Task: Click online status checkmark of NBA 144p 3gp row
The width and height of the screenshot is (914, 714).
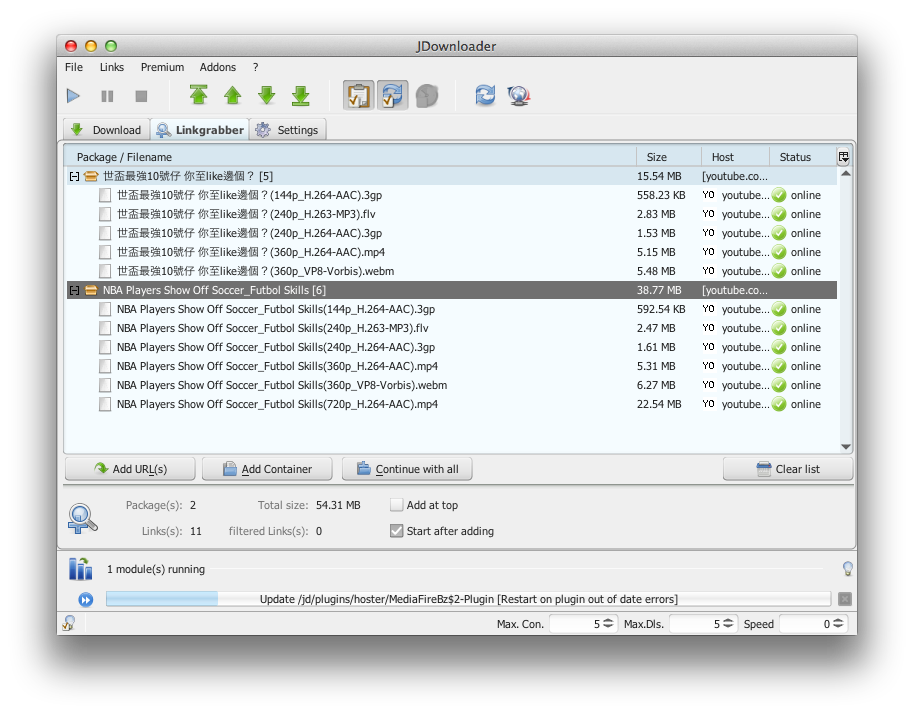Action: (779, 309)
